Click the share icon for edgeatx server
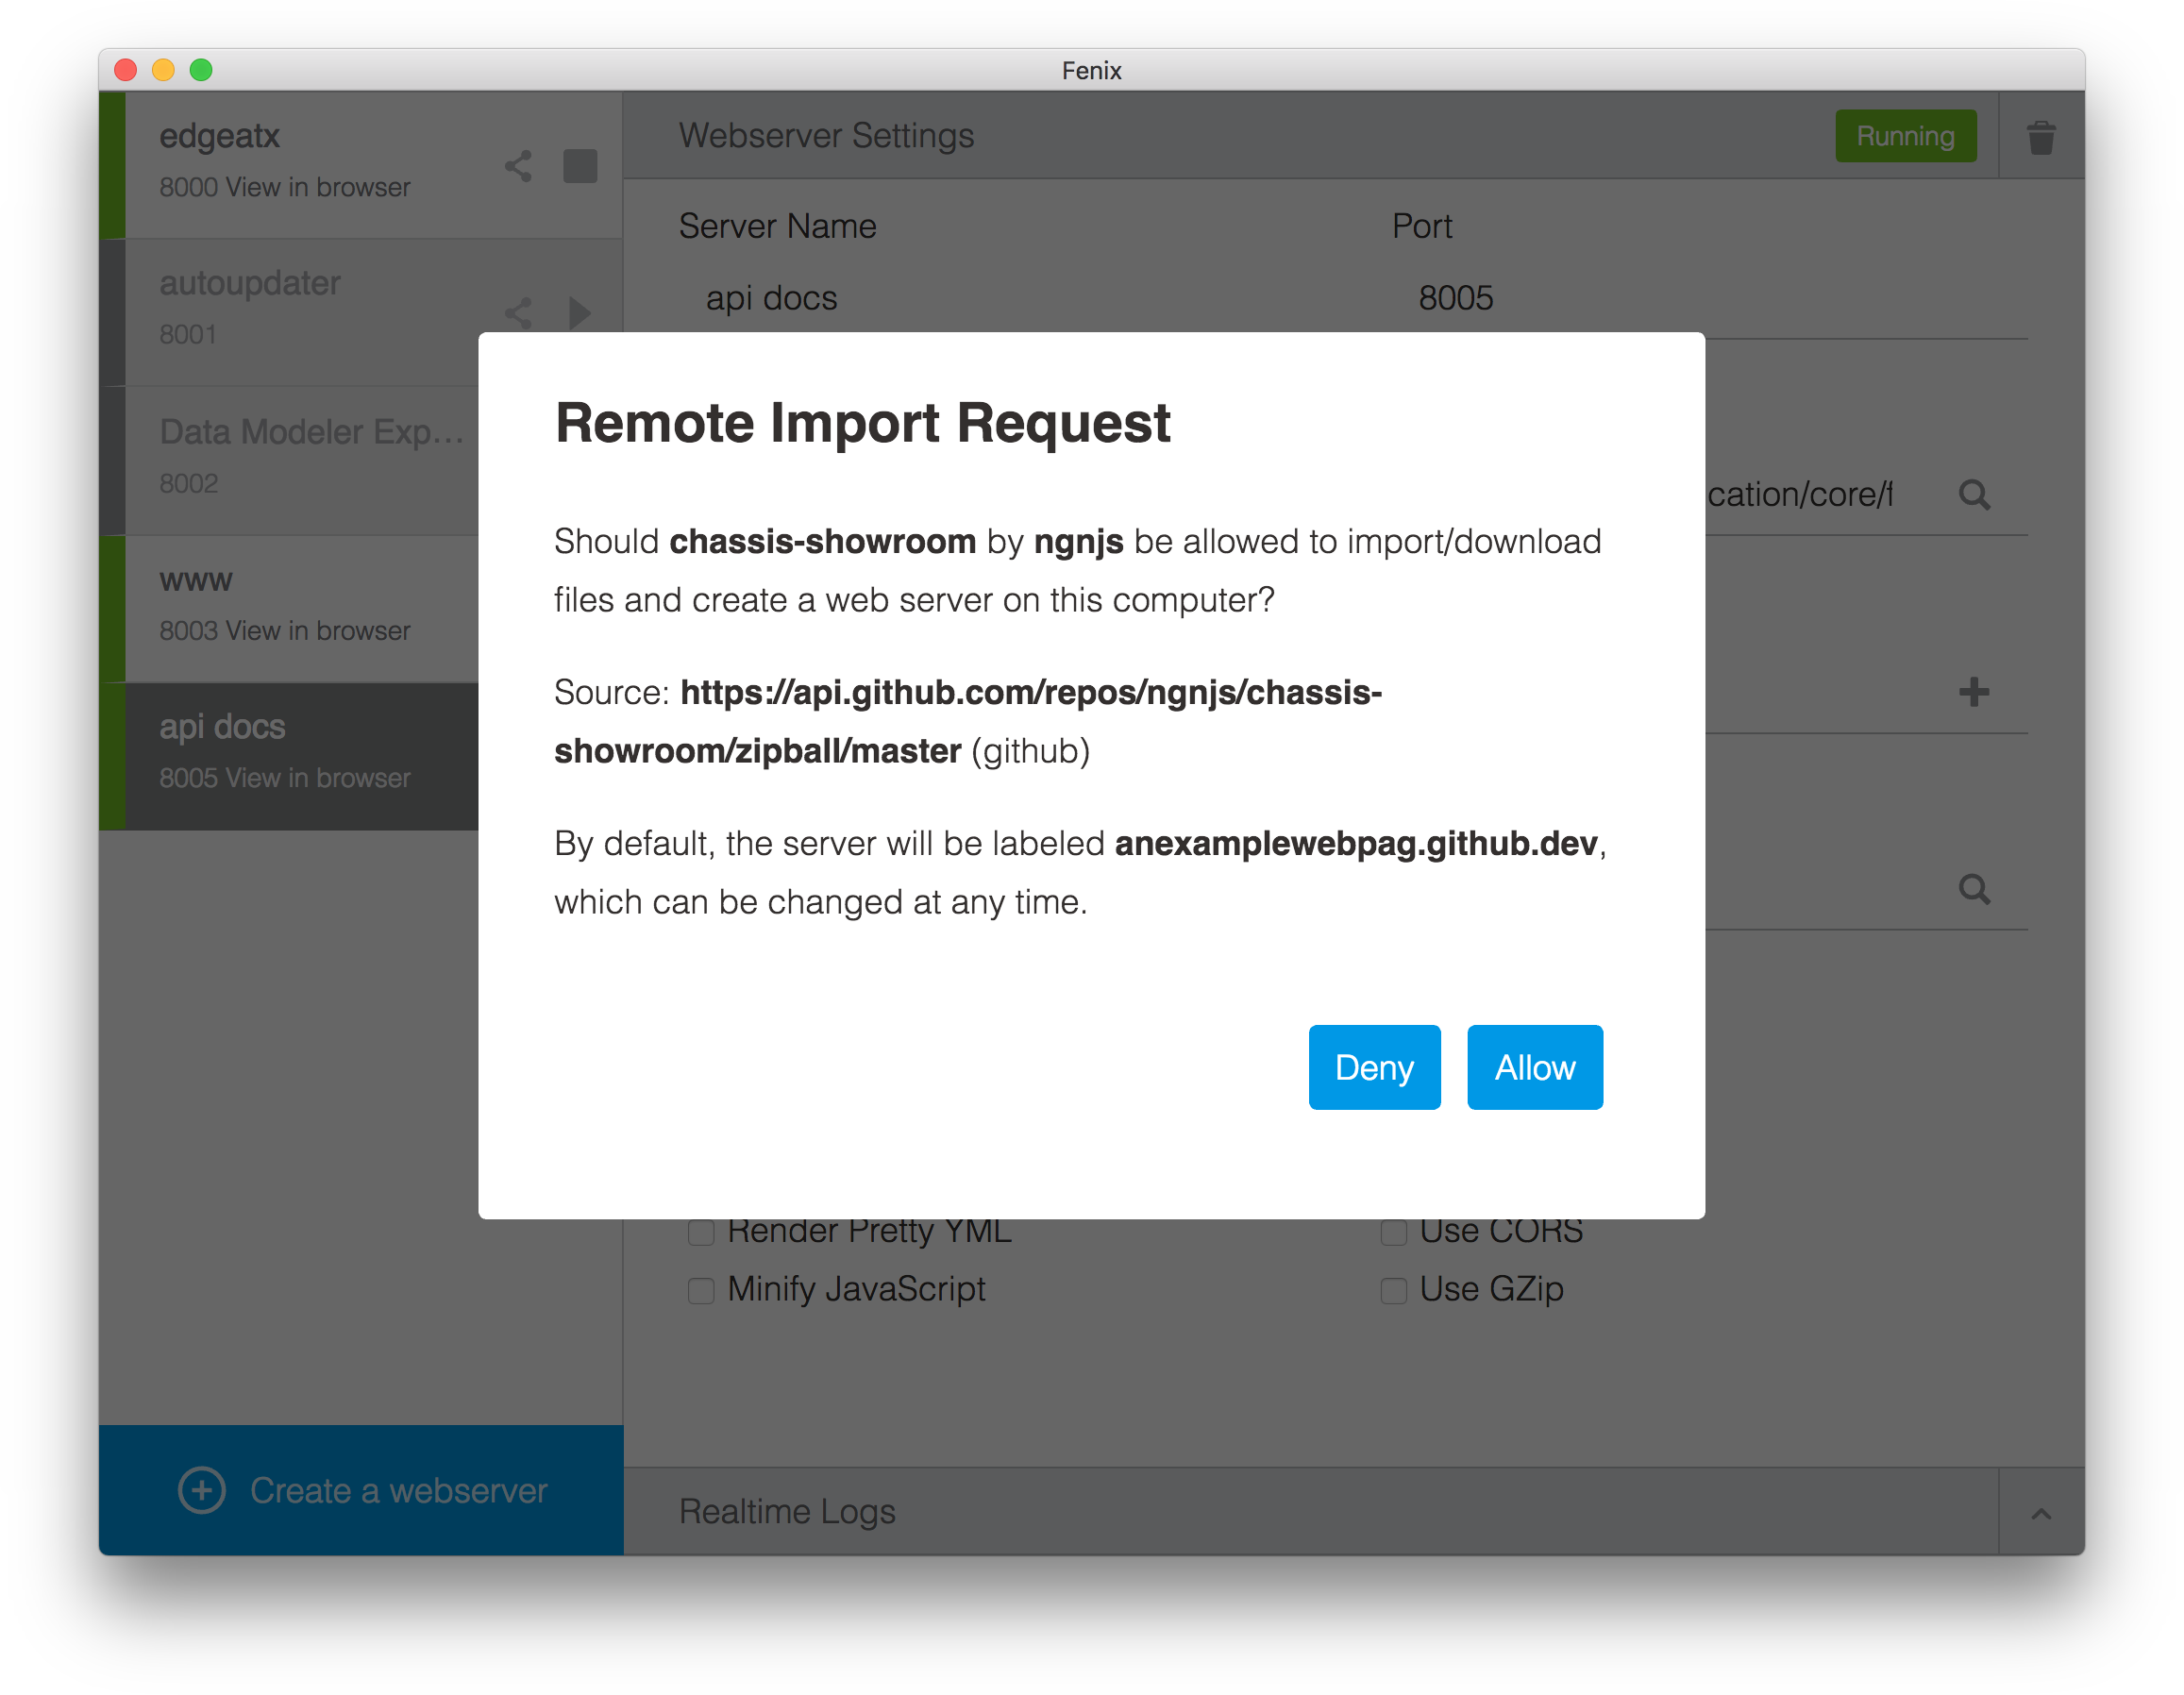The width and height of the screenshot is (2184, 1695). pyautogui.click(x=517, y=166)
